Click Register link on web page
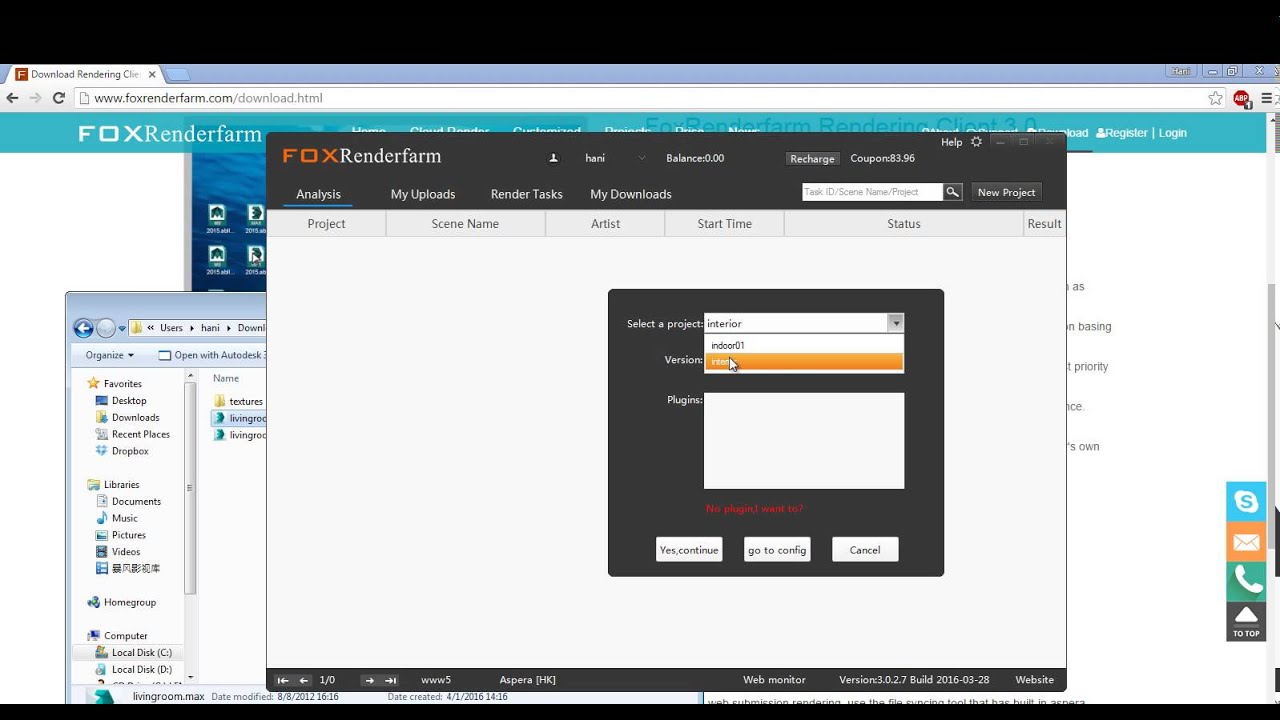The image size is (1280, 720). click(x=1121, y=133)
